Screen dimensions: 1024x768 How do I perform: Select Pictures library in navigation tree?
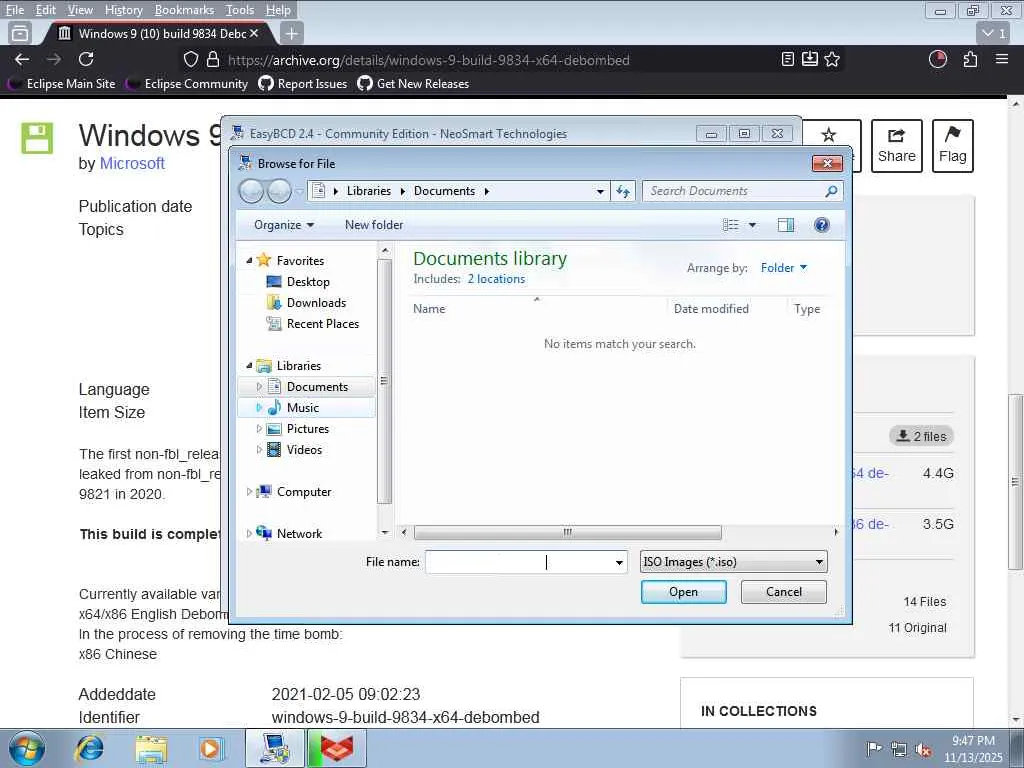pos(307,428)
